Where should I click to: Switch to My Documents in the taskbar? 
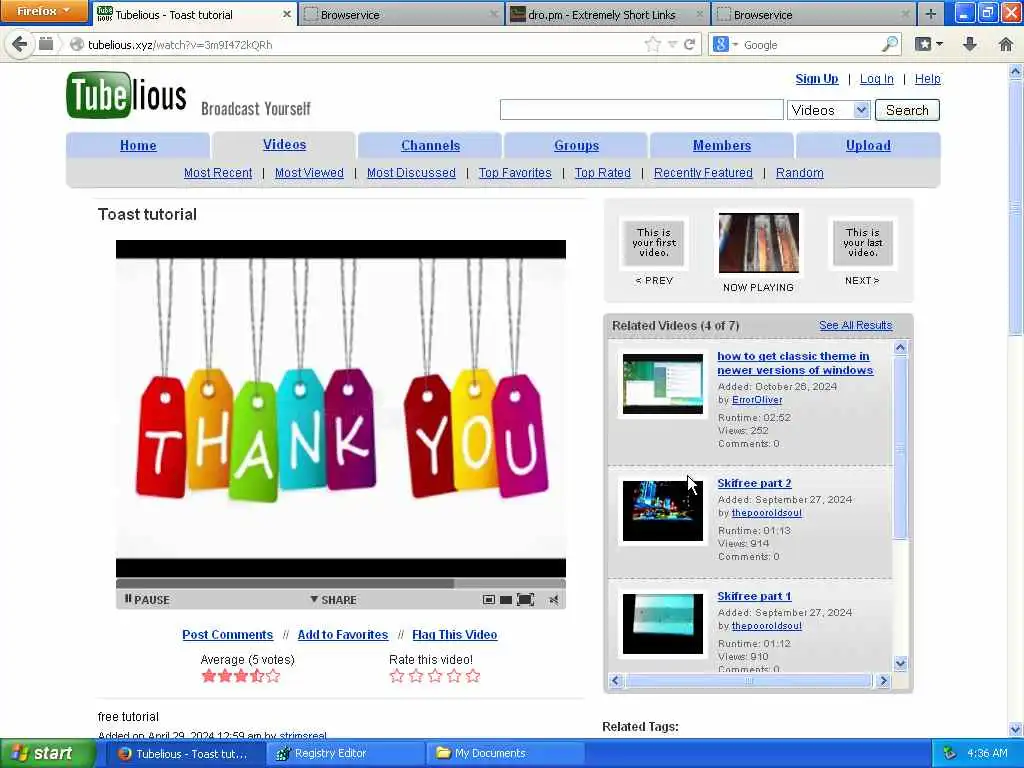pyautogui.click(x=504, y=753)
